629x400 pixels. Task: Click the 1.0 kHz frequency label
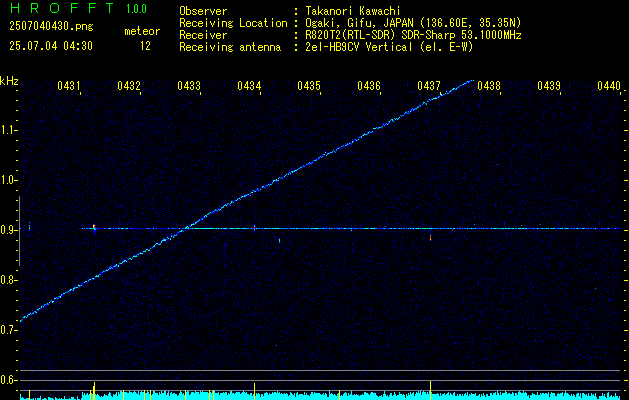7,180
